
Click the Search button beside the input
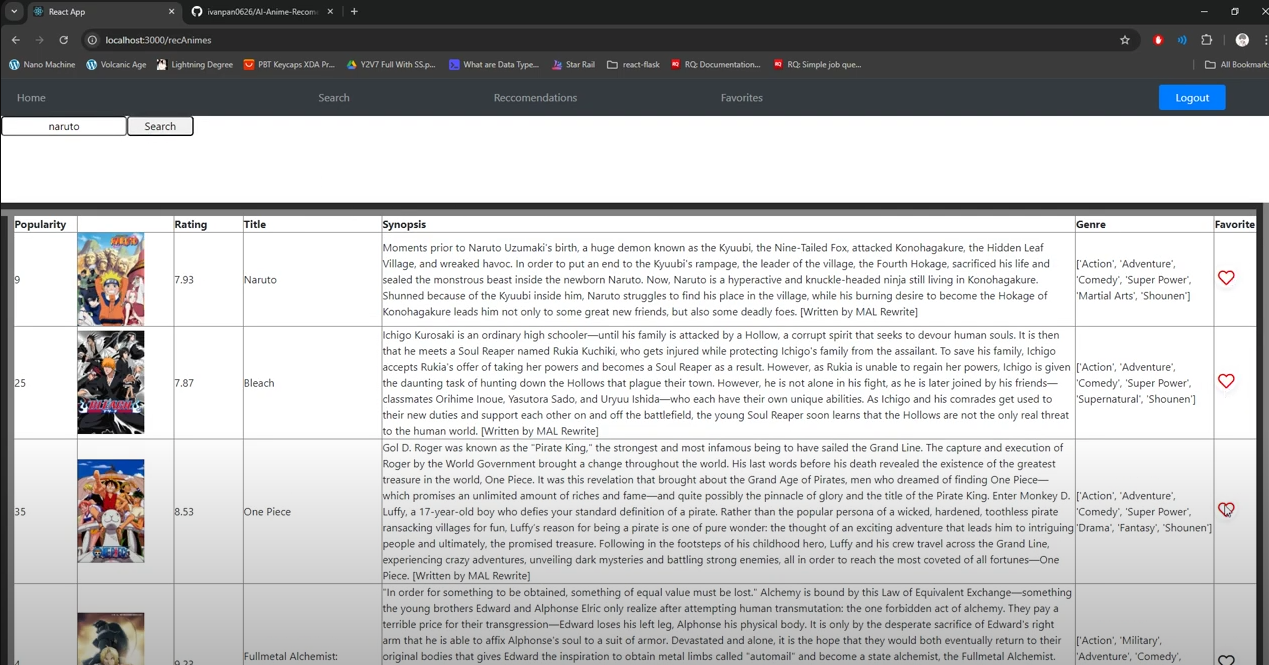[x=160, y=126]
